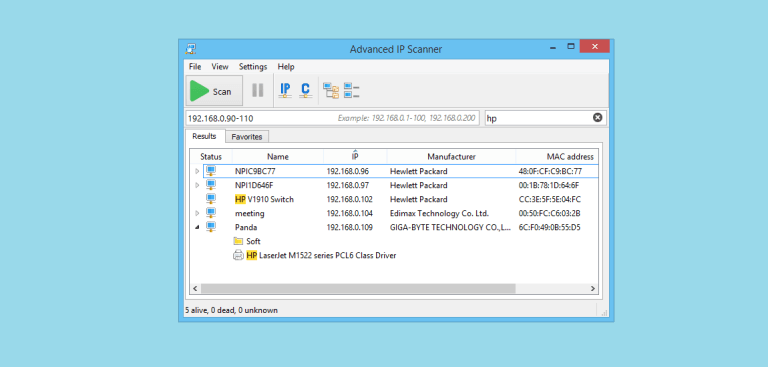Select HP LaserJet M1522 series PCL6 Class Driver
Viewport: 768px width, 367px height.
[321, 255]
